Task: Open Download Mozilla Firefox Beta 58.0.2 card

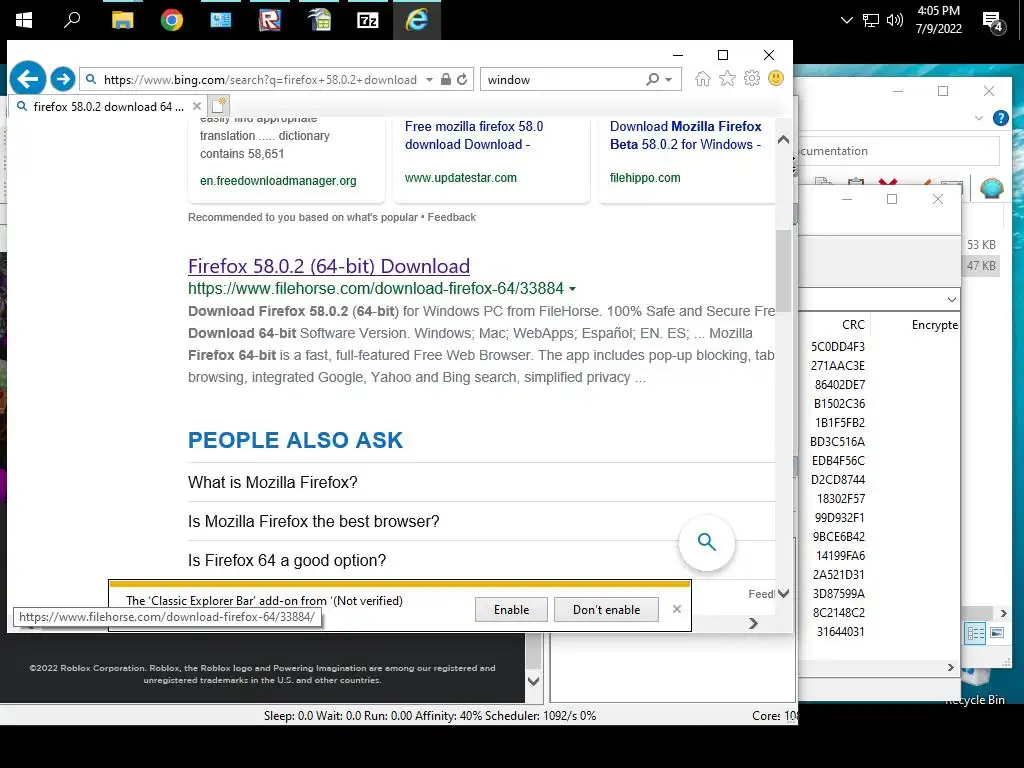Action: click(685, 135)
